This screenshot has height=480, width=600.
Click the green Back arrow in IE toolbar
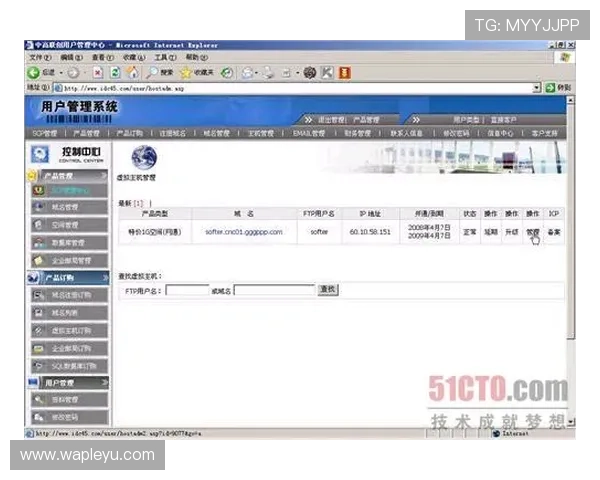(x=34, y=73)
